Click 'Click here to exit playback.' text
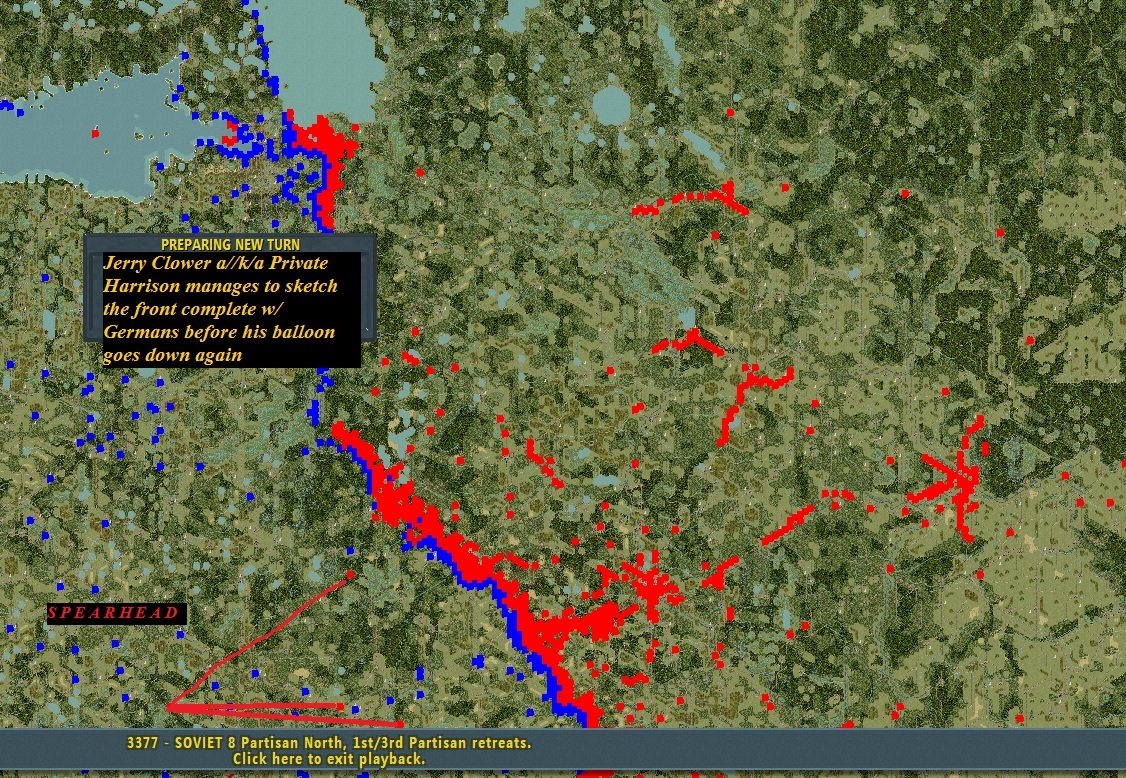 329,759
